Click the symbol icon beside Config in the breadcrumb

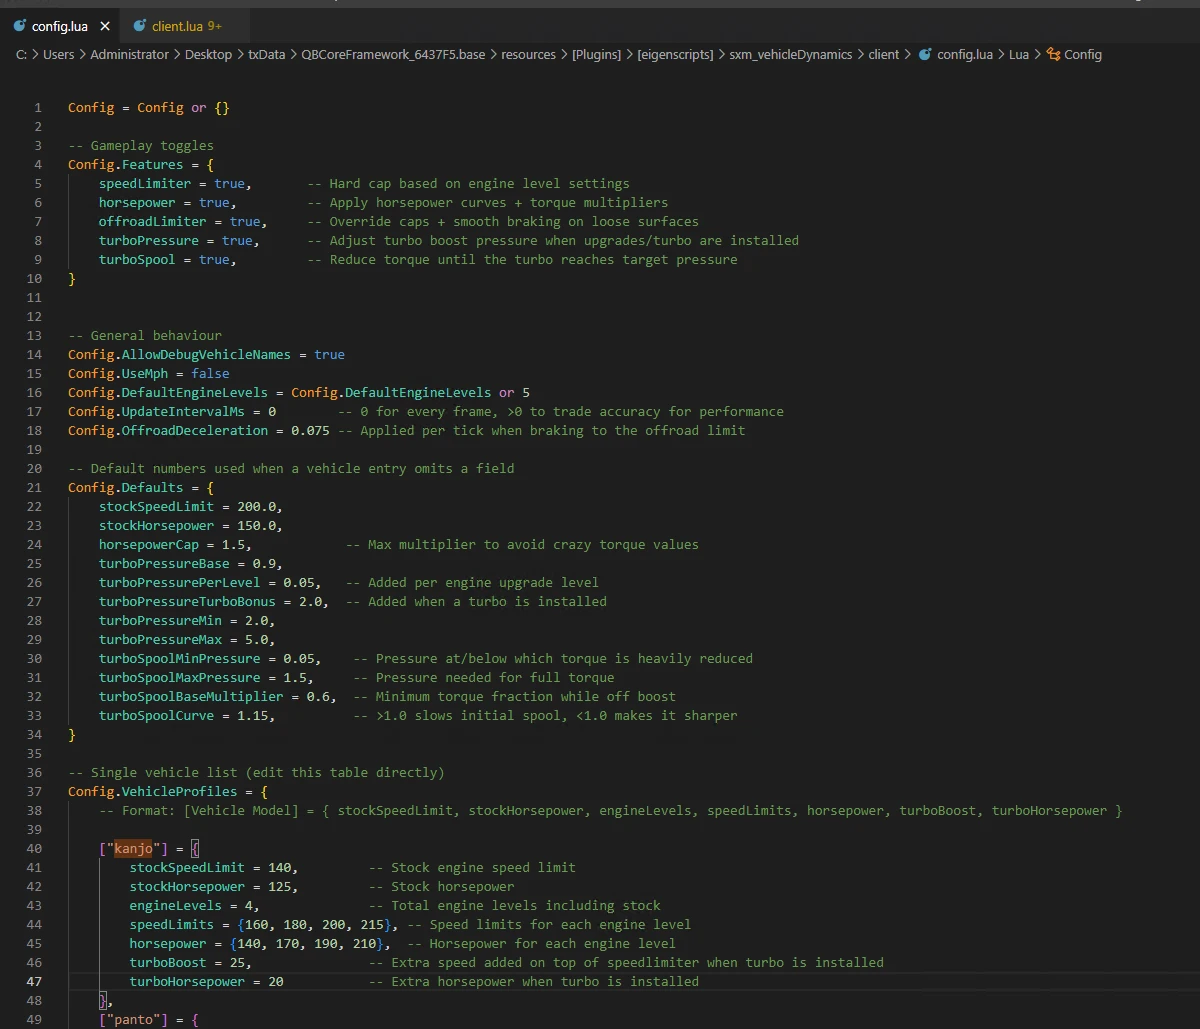click(x=1053, y=55)
